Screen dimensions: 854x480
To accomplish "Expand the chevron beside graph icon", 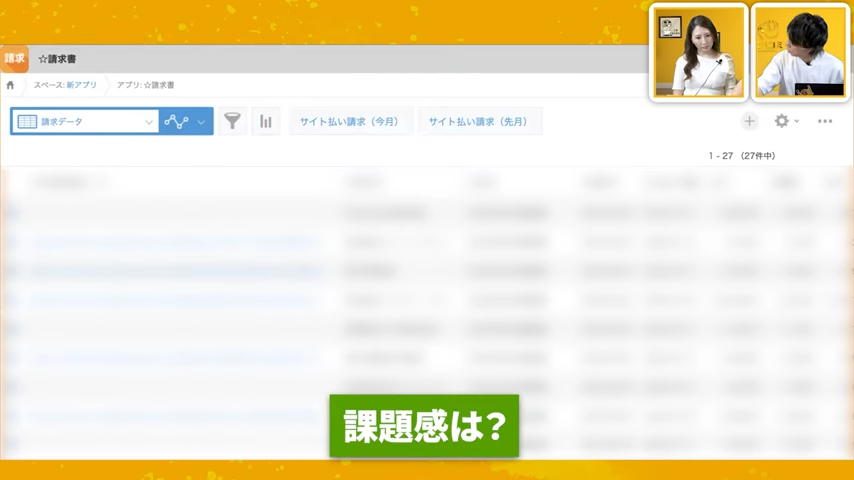I will coord(202,122).
